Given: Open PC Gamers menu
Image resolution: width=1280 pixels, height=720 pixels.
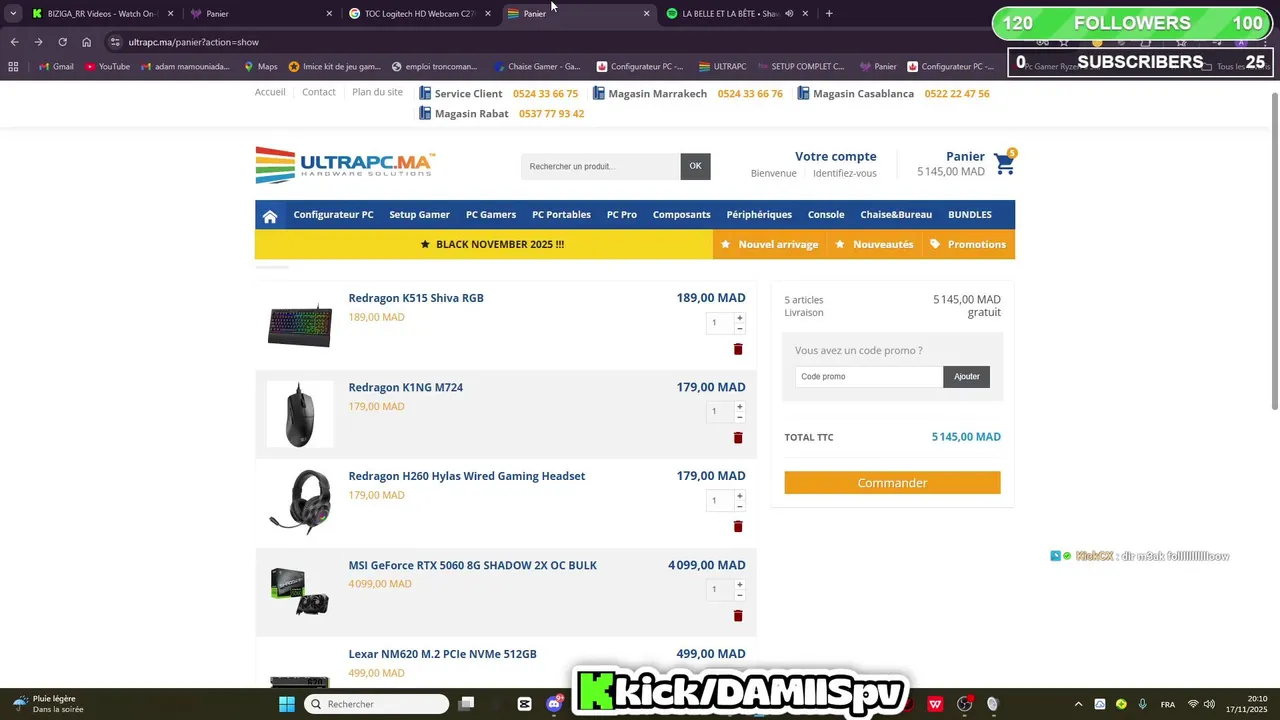Looking at the screenshot, I should pyautogui.click(x=491, y=215).
